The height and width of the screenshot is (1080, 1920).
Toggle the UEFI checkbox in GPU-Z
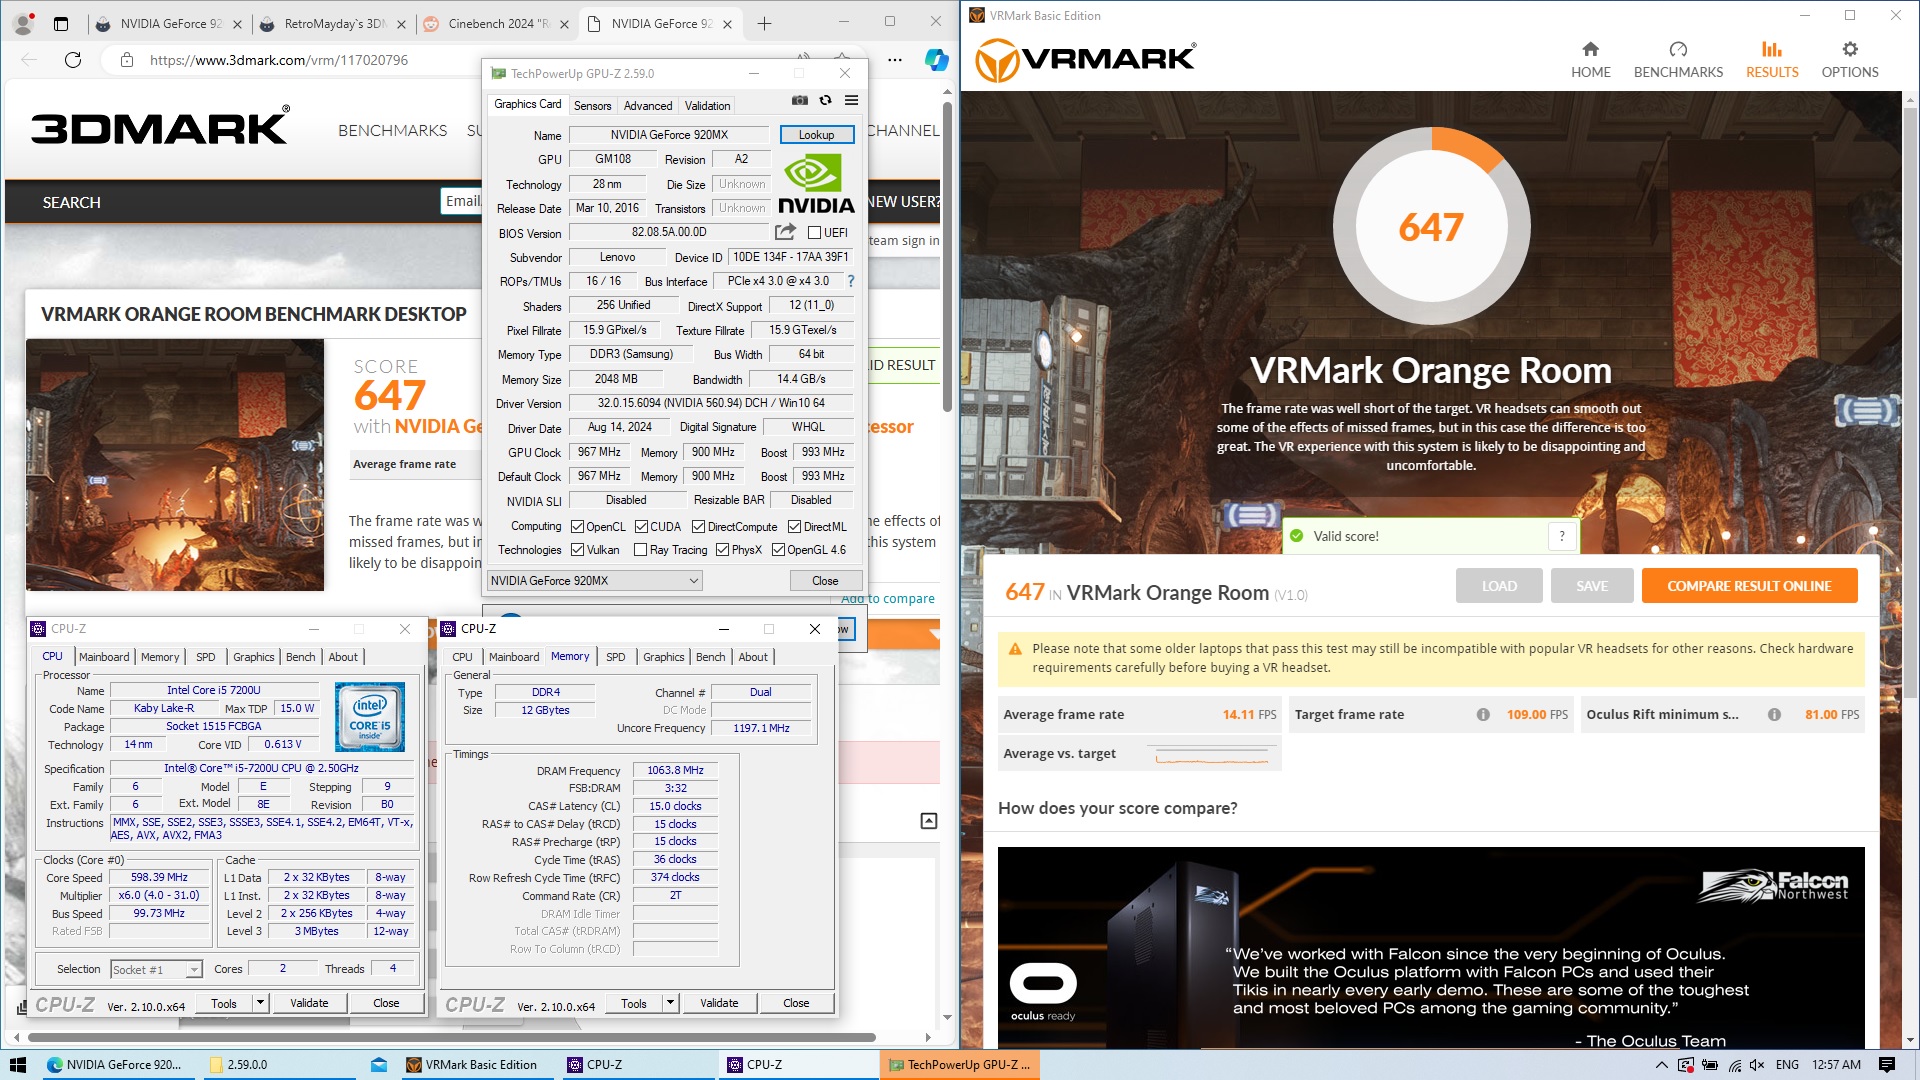click(814, 233)
